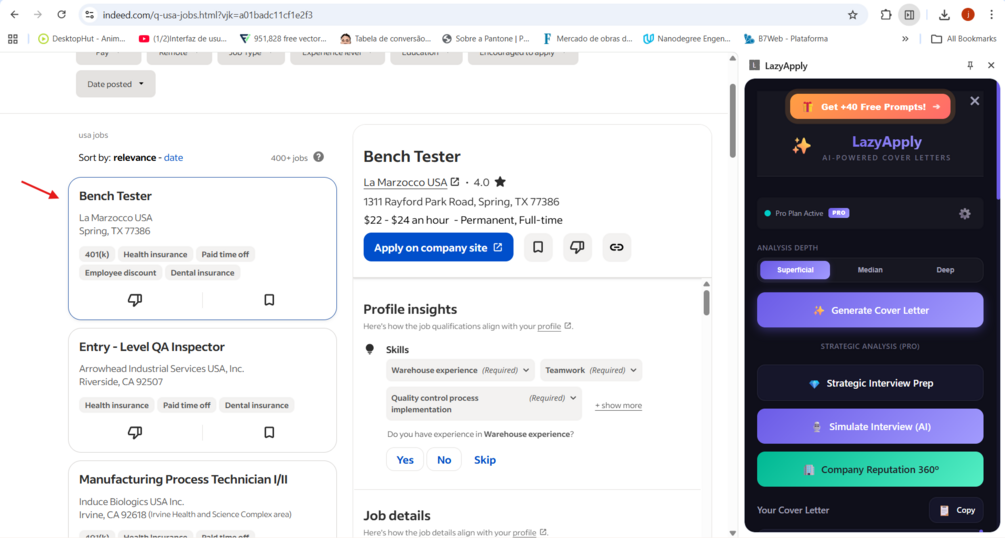Bookmark this page with the star icon
This screenshot has width=1005, height=538.
[852, 15]
